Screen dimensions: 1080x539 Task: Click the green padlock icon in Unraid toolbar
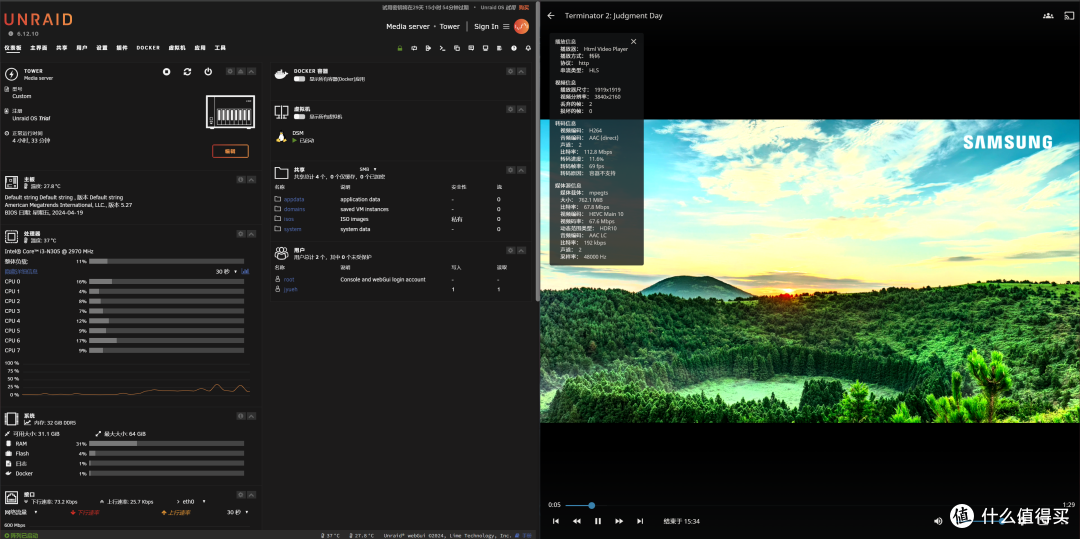[x=399, y=48]
